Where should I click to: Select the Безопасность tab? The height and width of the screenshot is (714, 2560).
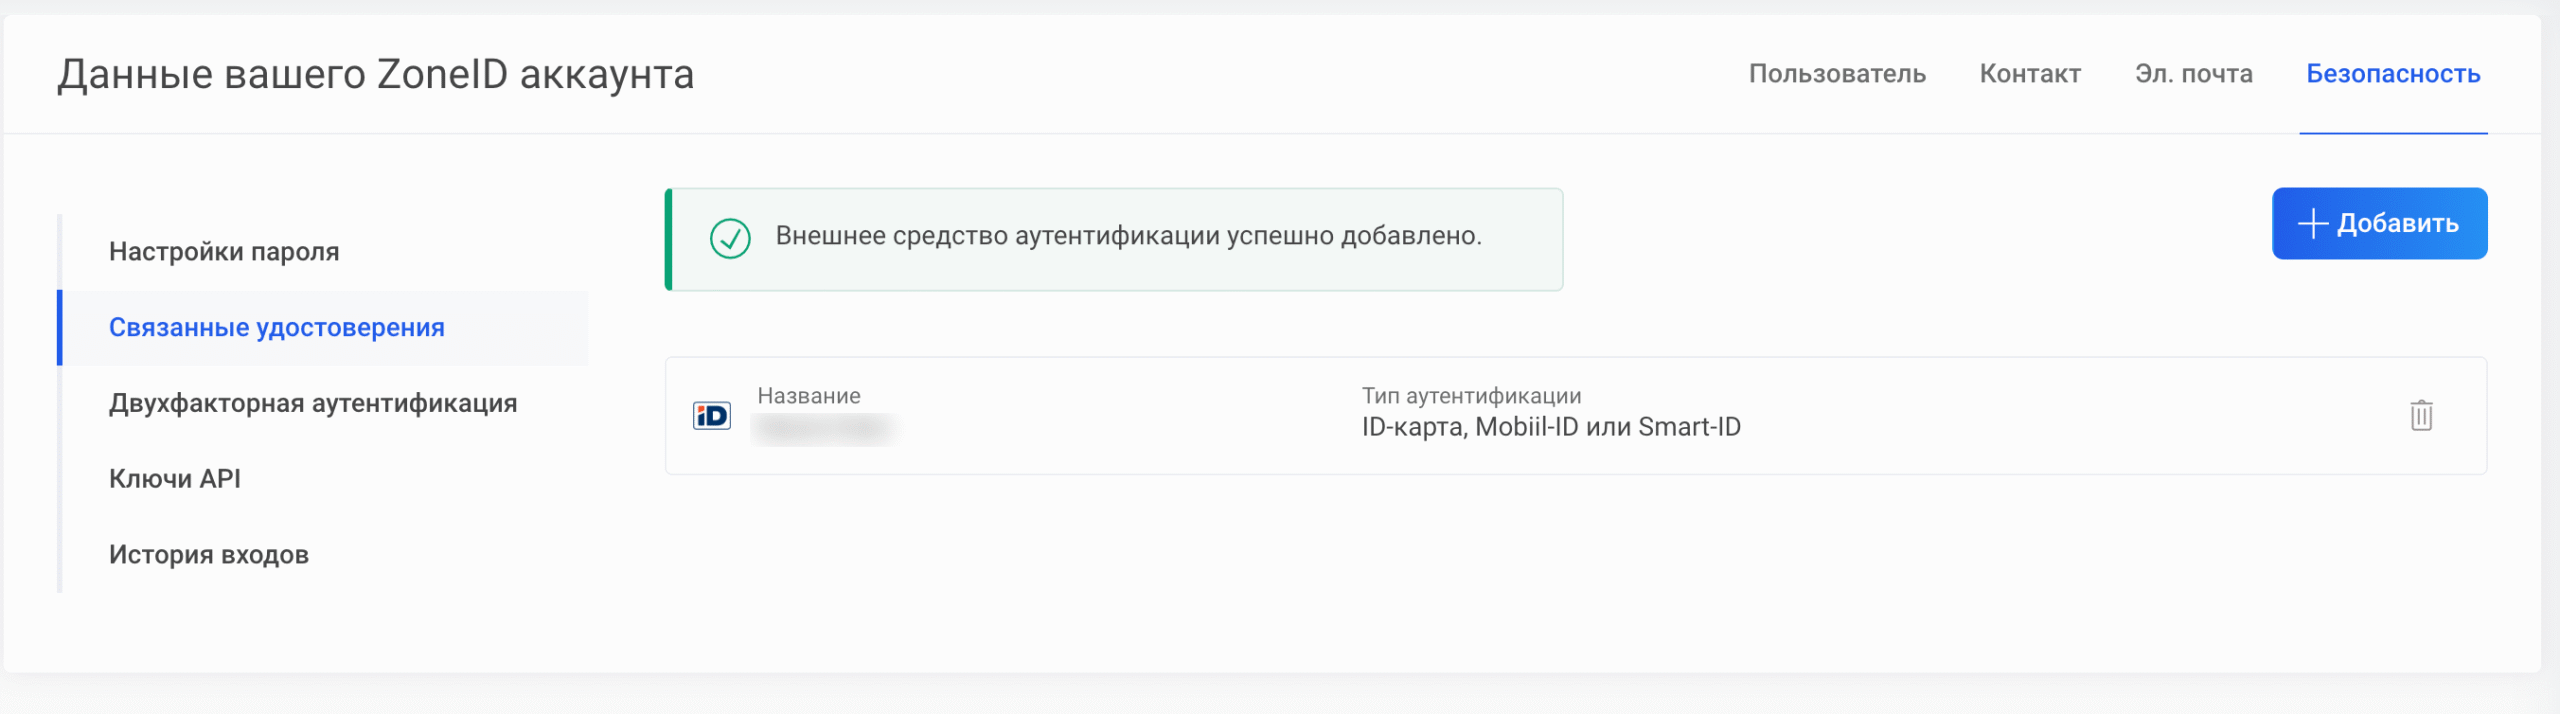click(2393, 74)
